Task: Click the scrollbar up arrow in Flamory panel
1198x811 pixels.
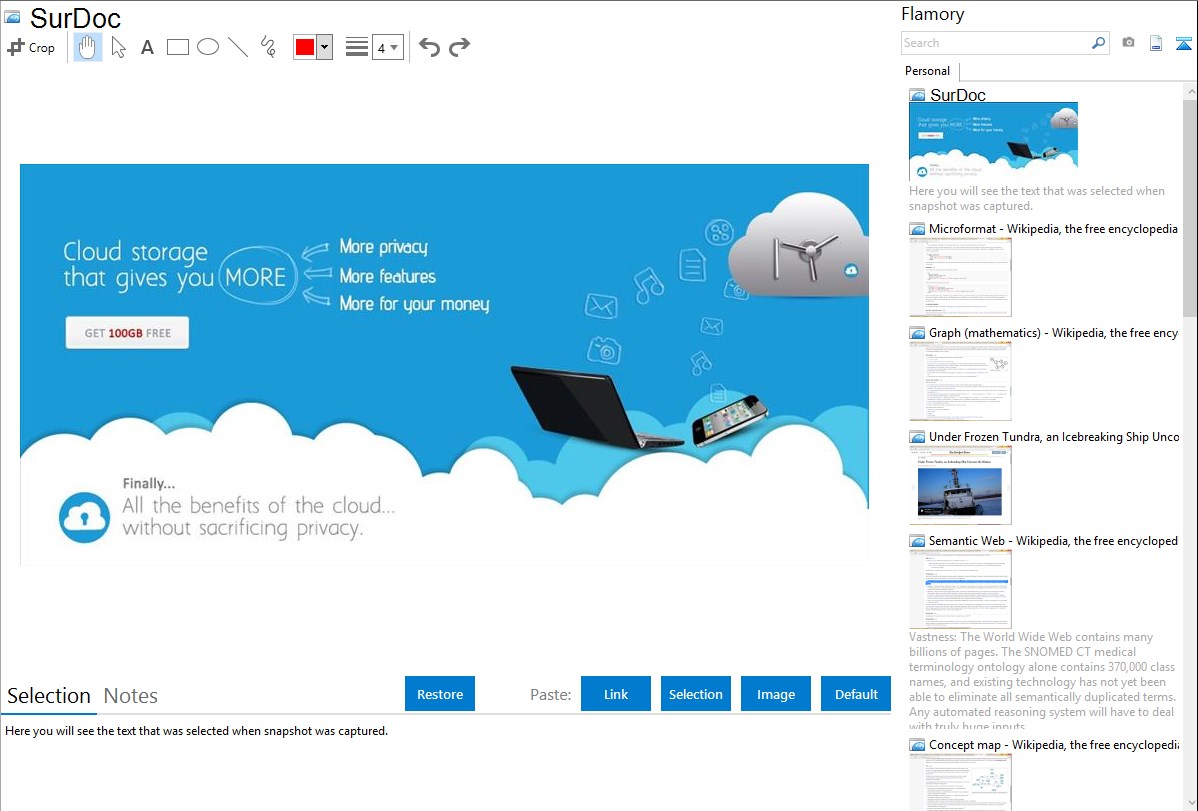Action: (x=1190, y=91)
